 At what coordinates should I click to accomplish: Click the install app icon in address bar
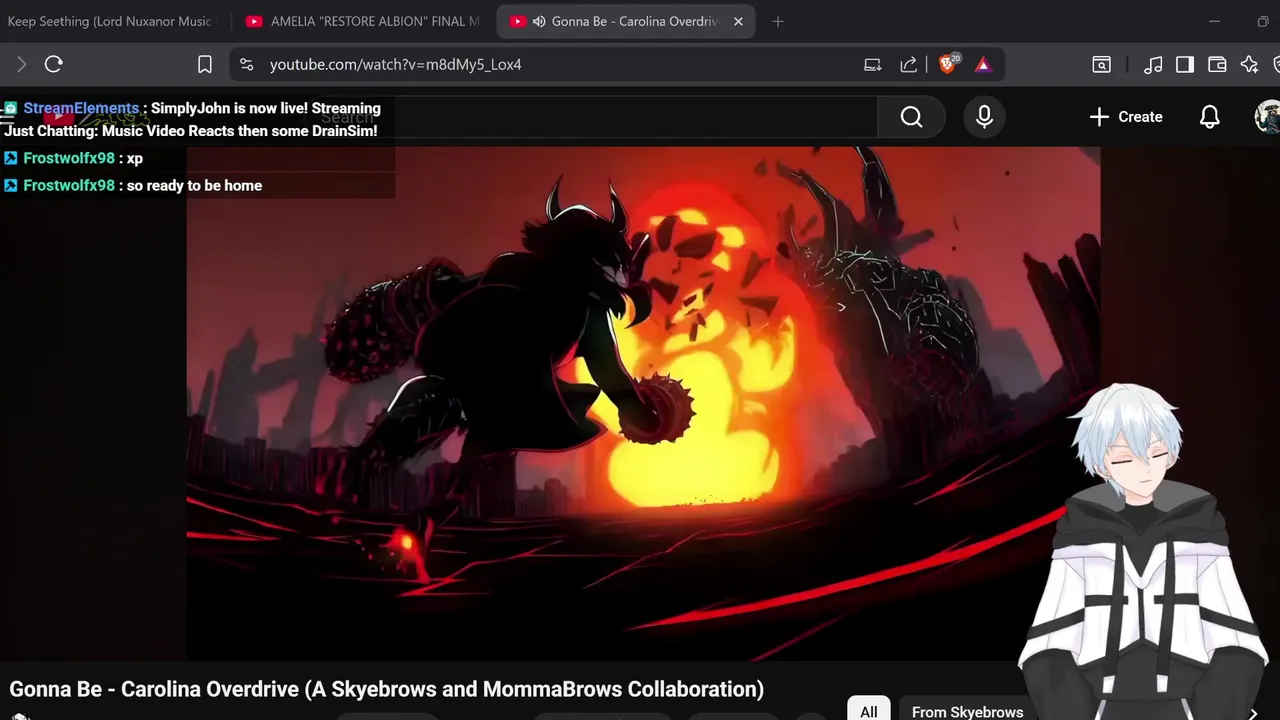point(872,64)
